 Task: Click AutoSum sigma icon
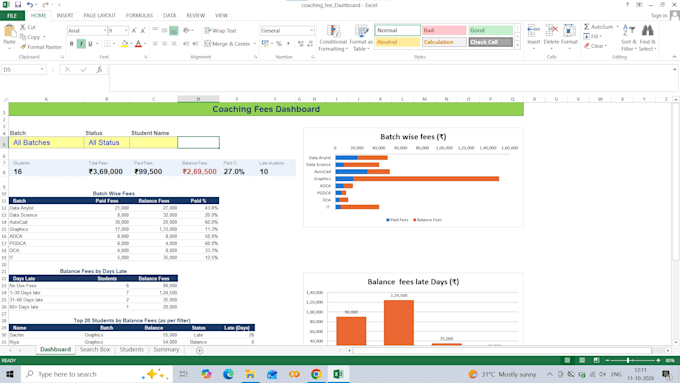click(586, 27)
